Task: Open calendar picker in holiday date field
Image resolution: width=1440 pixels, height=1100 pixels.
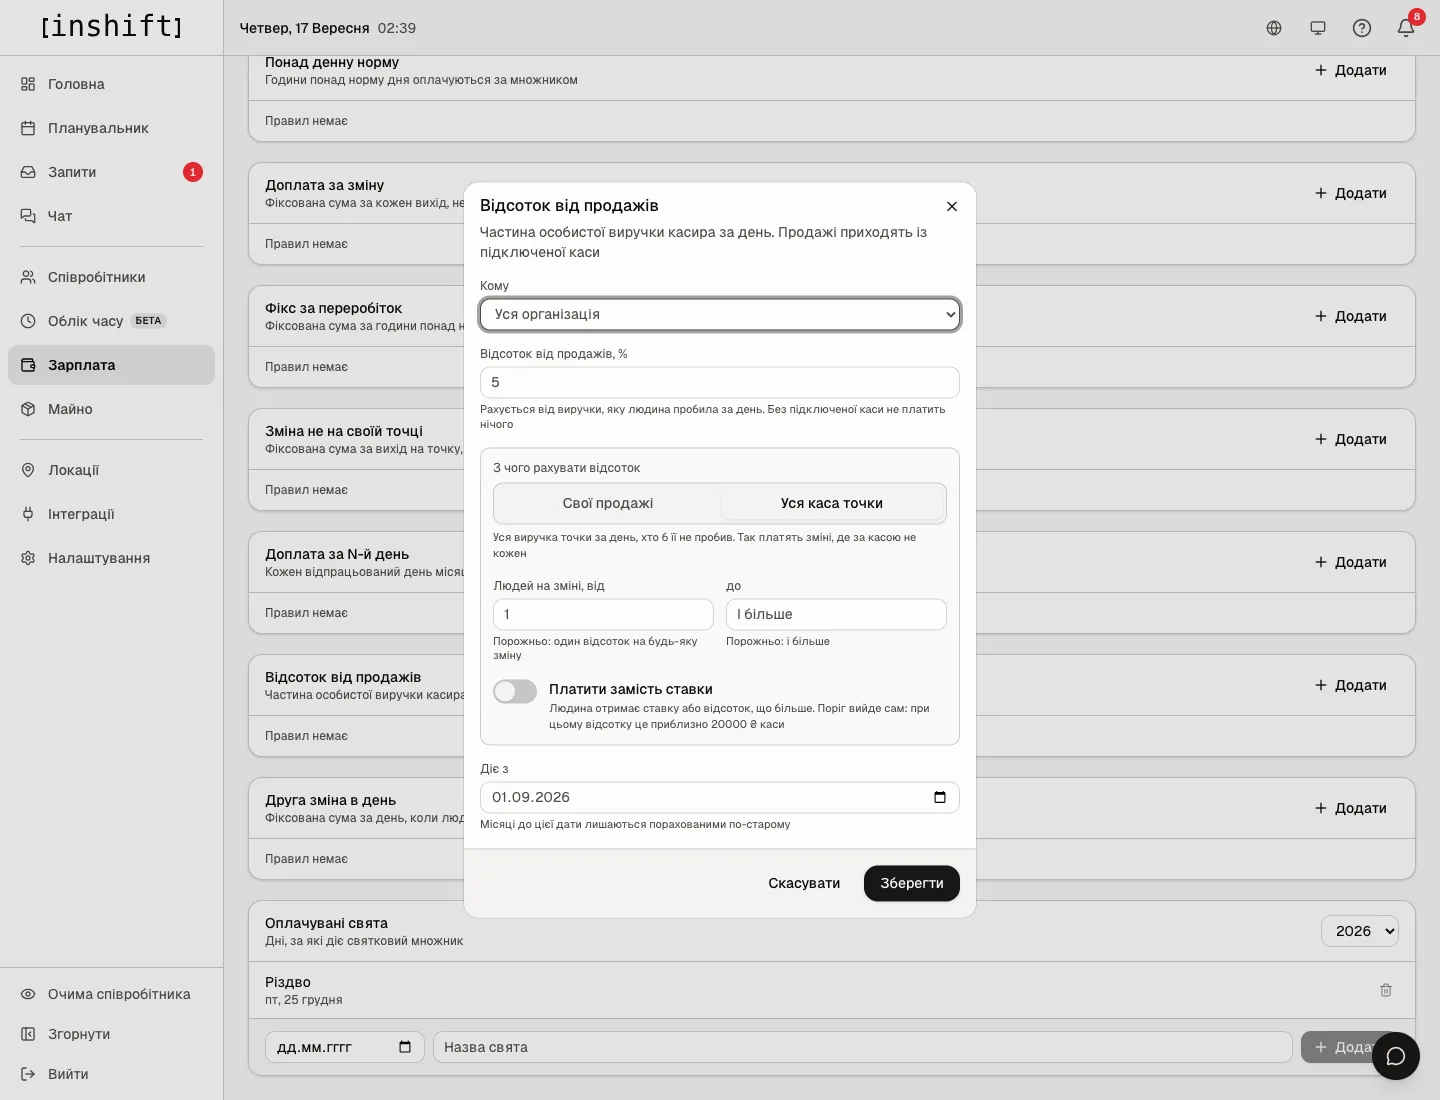Action: pyautogui.click(x=405, y=1047)
